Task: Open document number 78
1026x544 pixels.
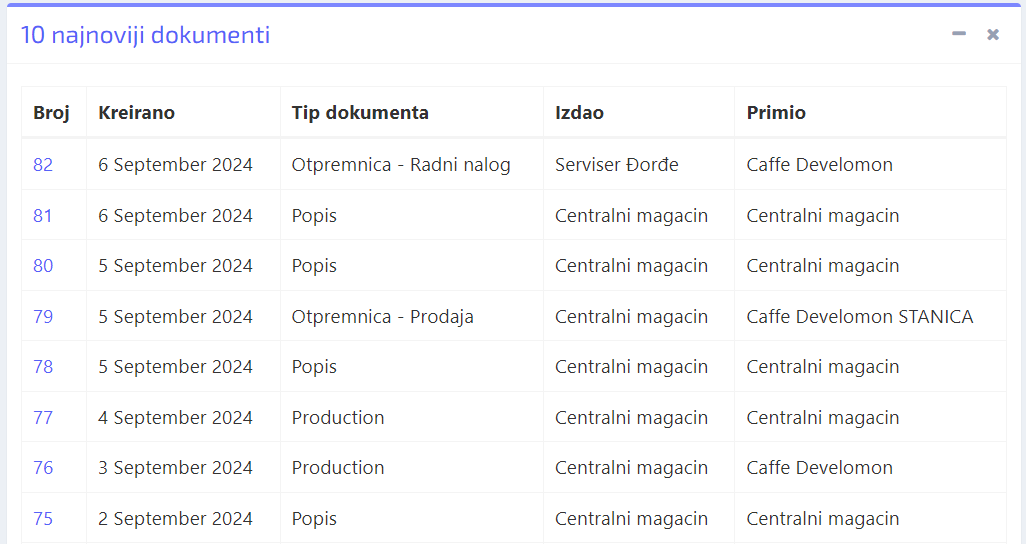Action: [x=43, y=367]
